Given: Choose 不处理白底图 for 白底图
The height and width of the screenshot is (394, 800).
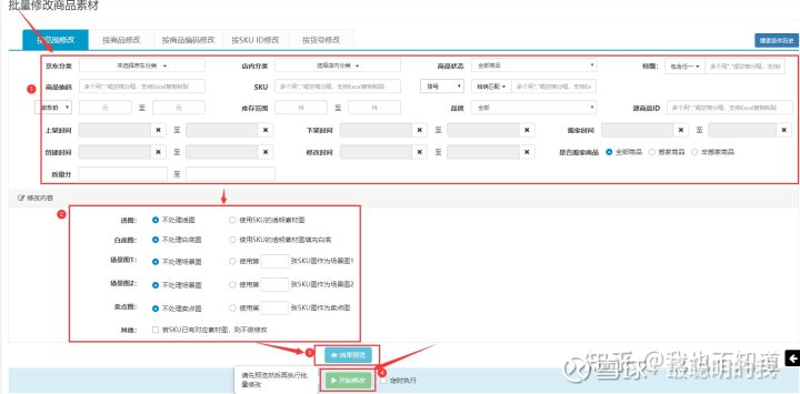Looking at the screenshot, I should pos(156,239).
